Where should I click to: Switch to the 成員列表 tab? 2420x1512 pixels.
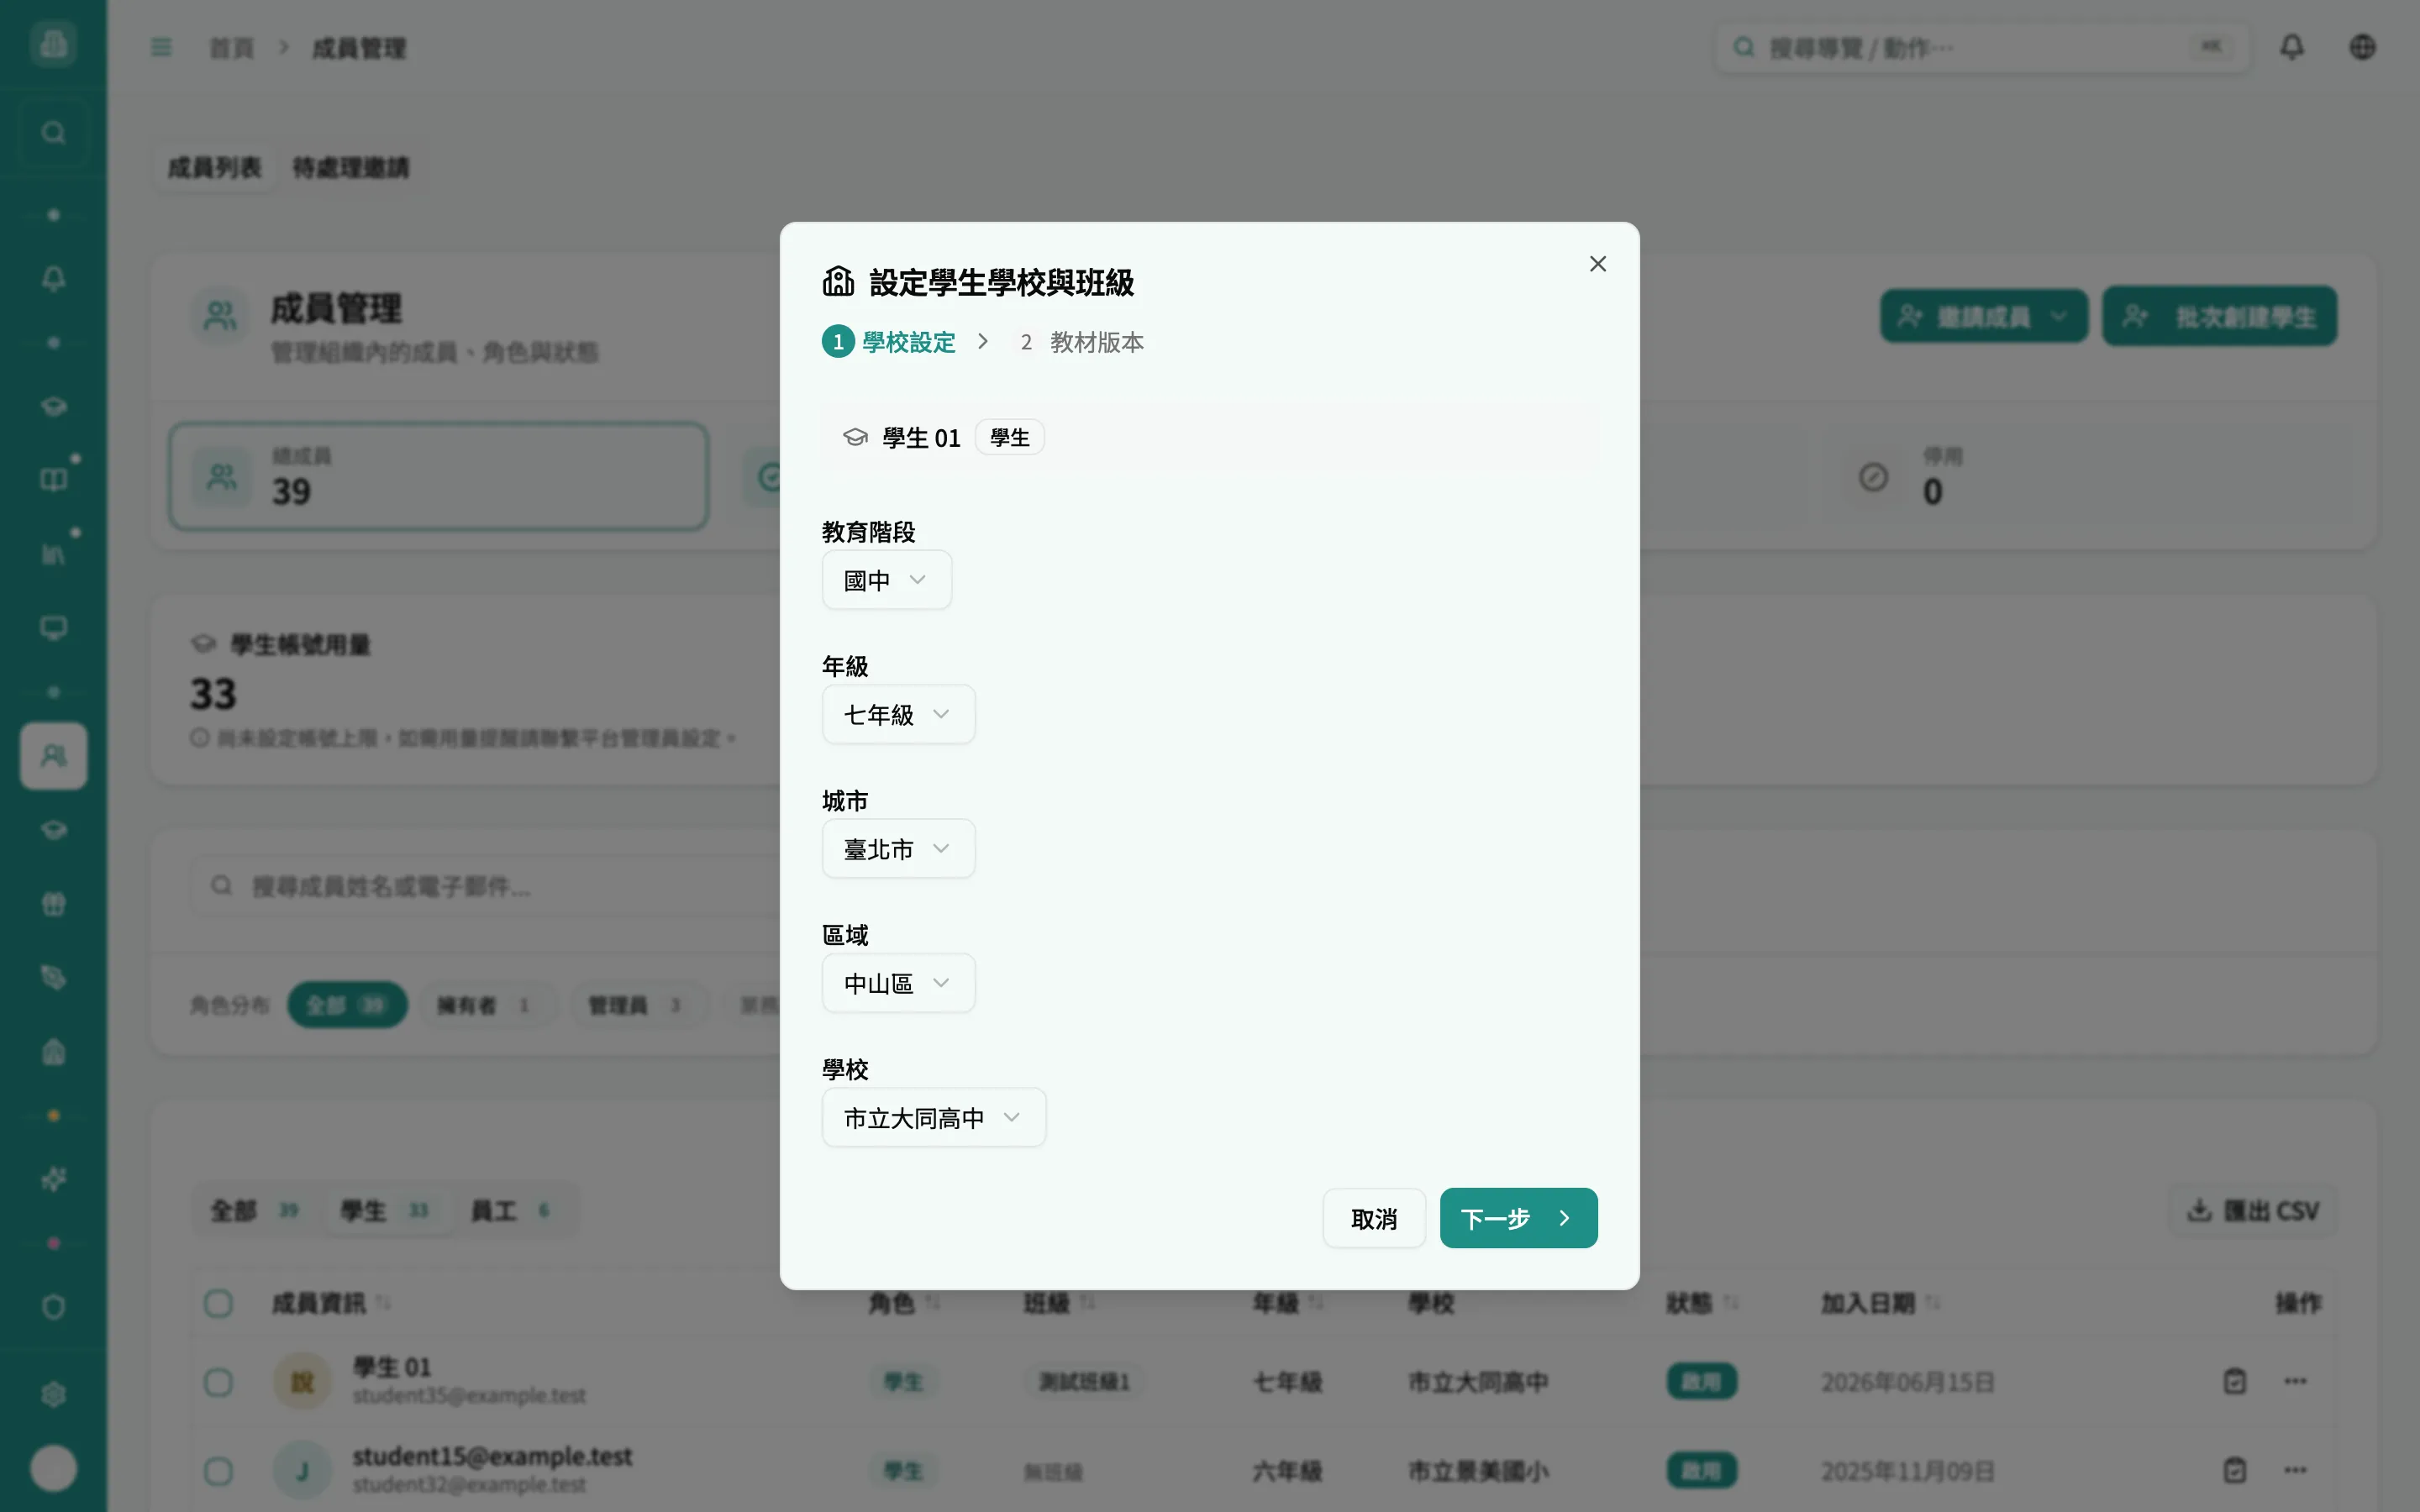click(214, 167)
